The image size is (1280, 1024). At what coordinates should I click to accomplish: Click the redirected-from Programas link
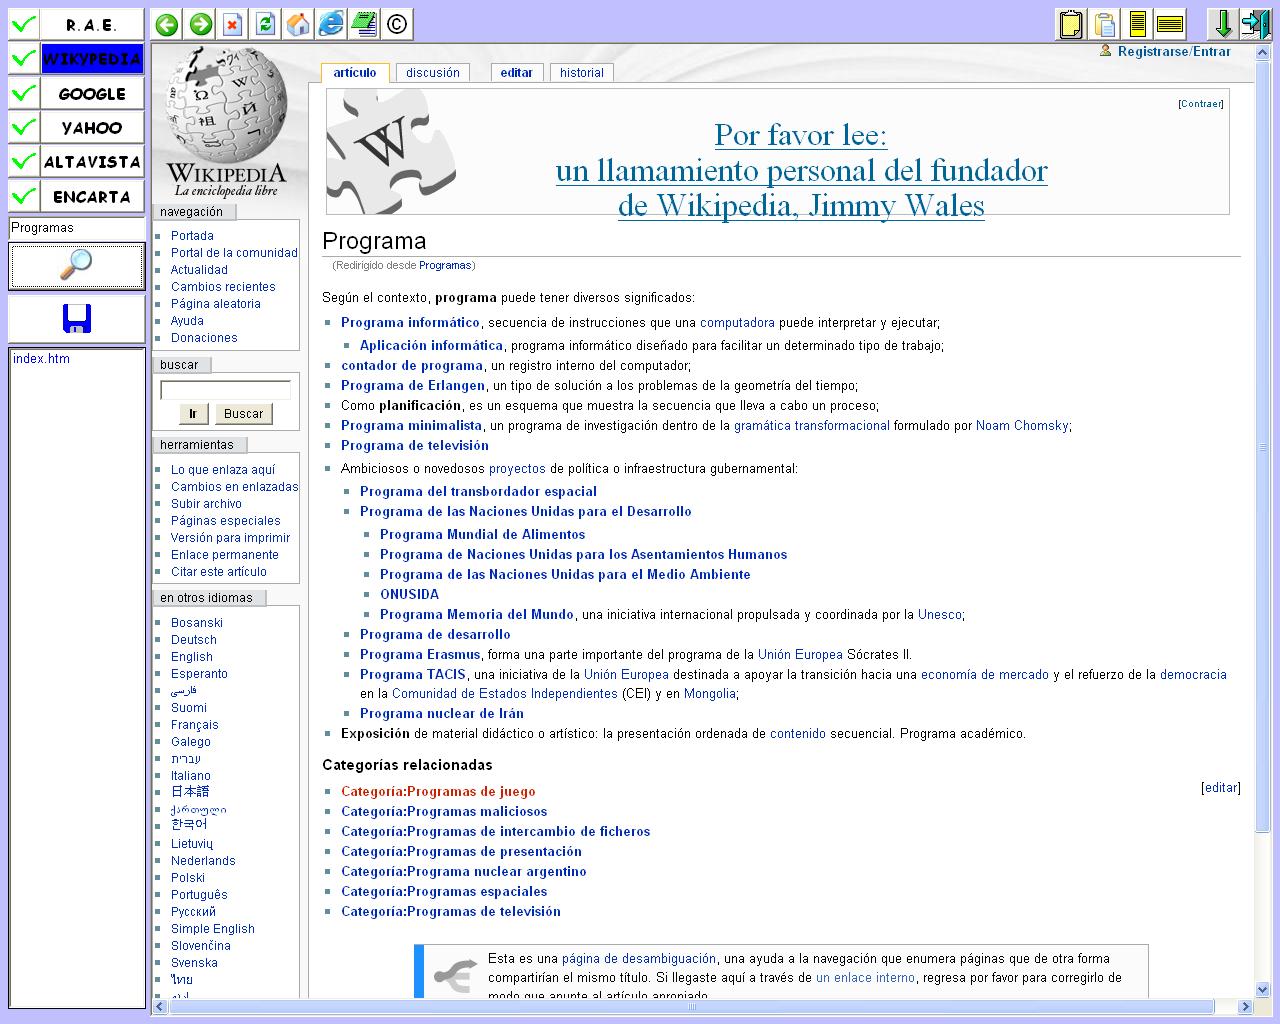tap(445, 266)
